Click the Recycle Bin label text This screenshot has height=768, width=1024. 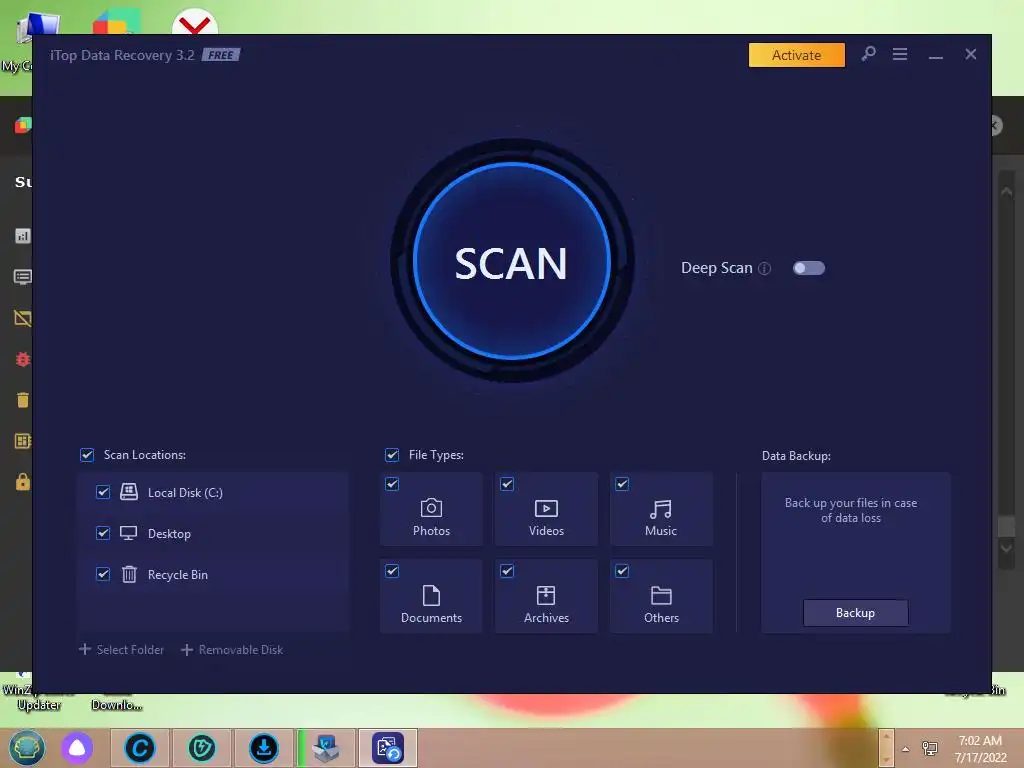point(178,575)
